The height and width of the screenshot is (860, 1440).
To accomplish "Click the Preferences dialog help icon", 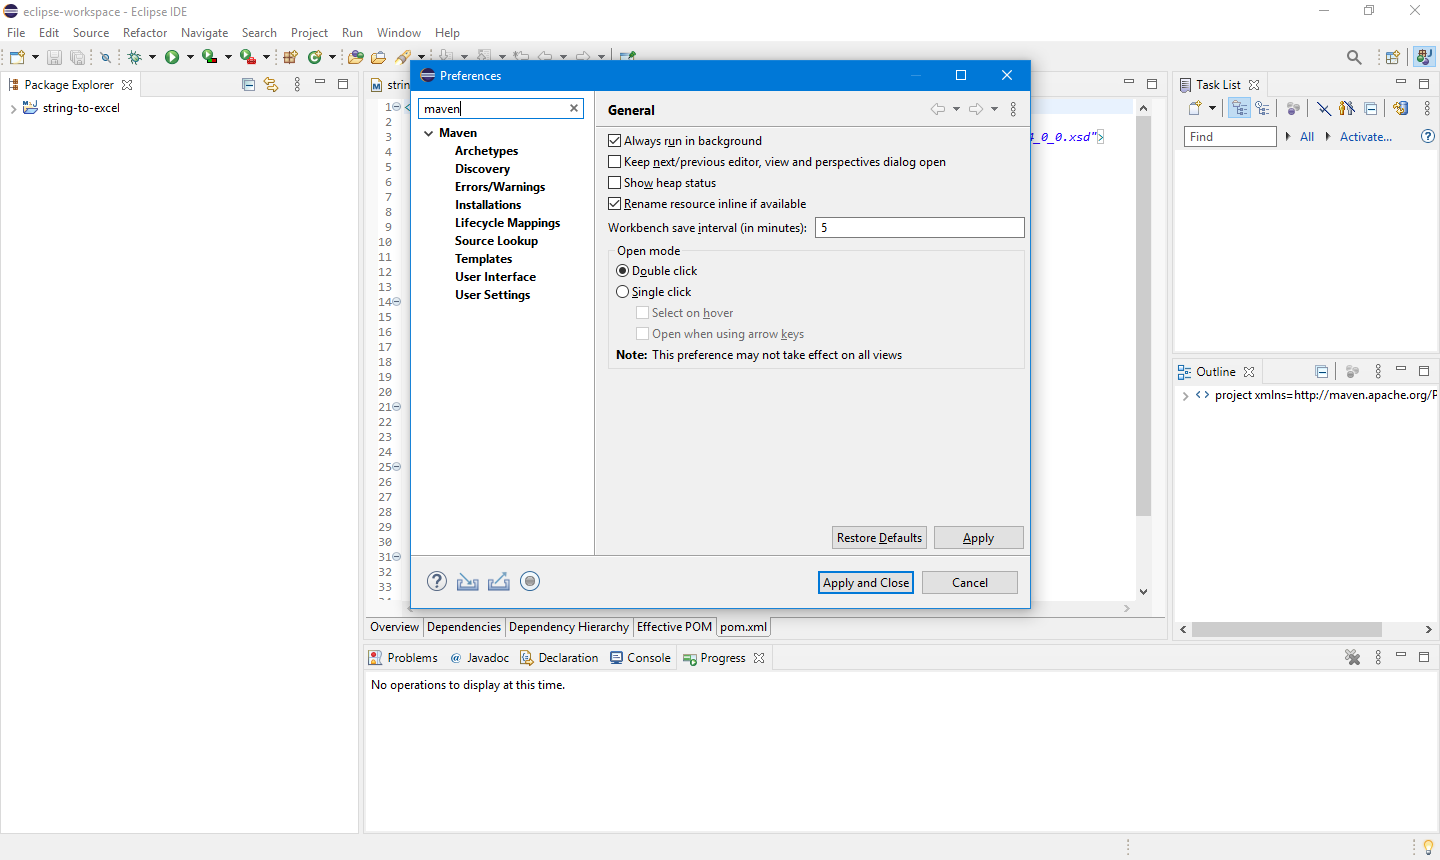I will pyautogui.click(x=437, y=581).
